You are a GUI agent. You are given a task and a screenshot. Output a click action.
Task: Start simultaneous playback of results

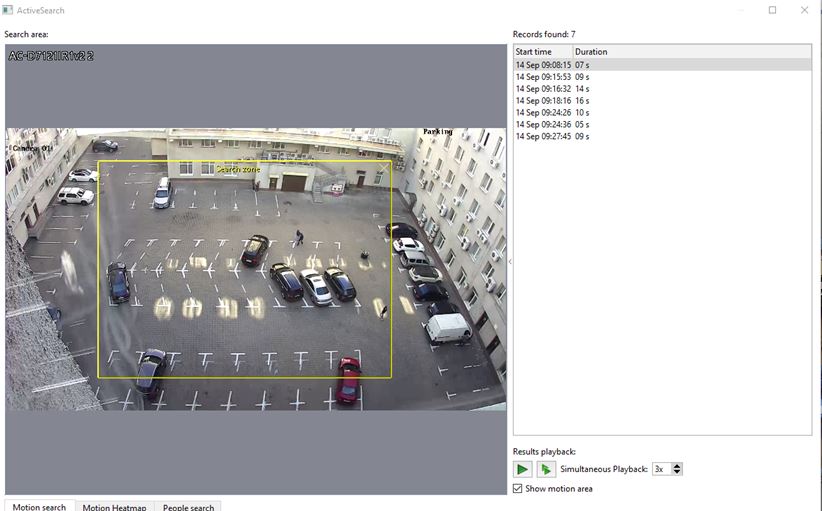(x=545, y=469)
